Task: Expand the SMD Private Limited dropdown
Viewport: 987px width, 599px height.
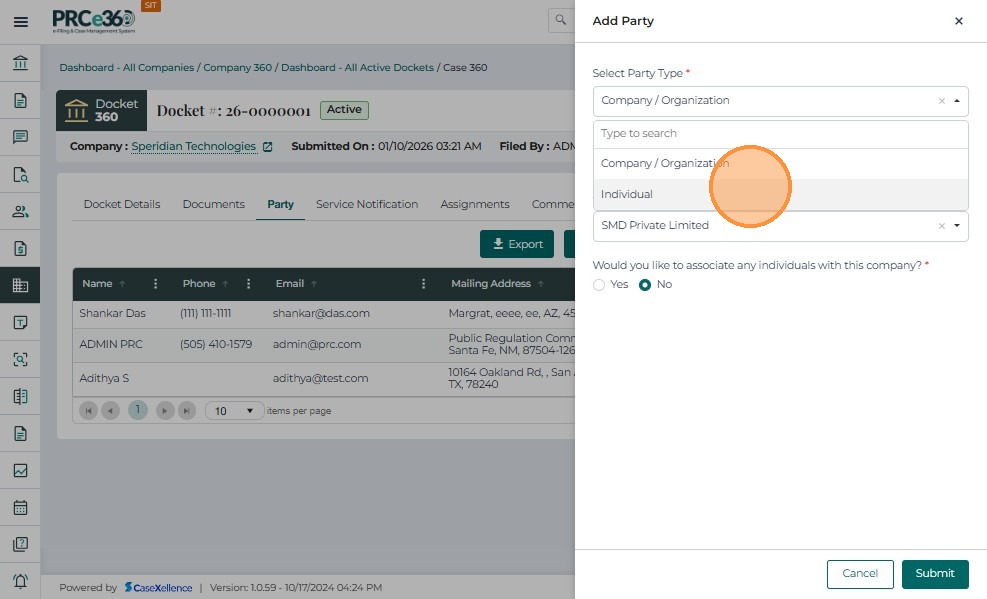Action: pos(957,226)
